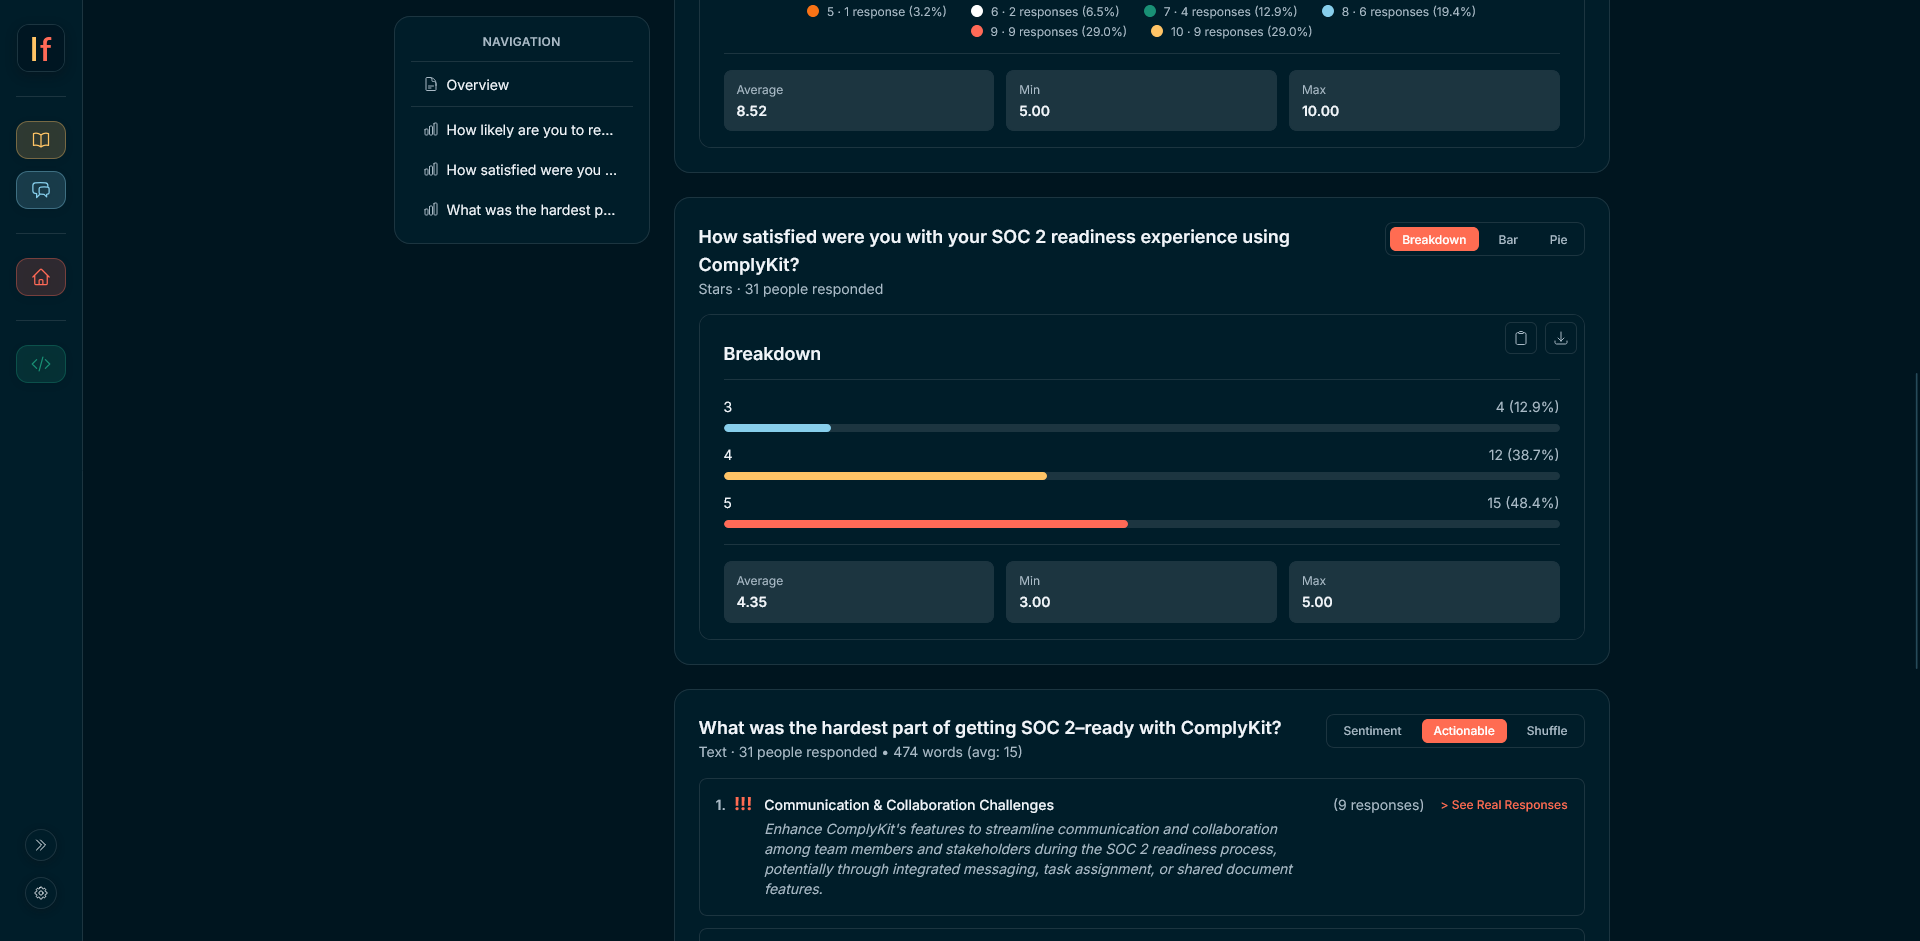1920x941 pixels.
Task: Select 'How satisfied were you' in navigation
Action: tap(531, 170)
